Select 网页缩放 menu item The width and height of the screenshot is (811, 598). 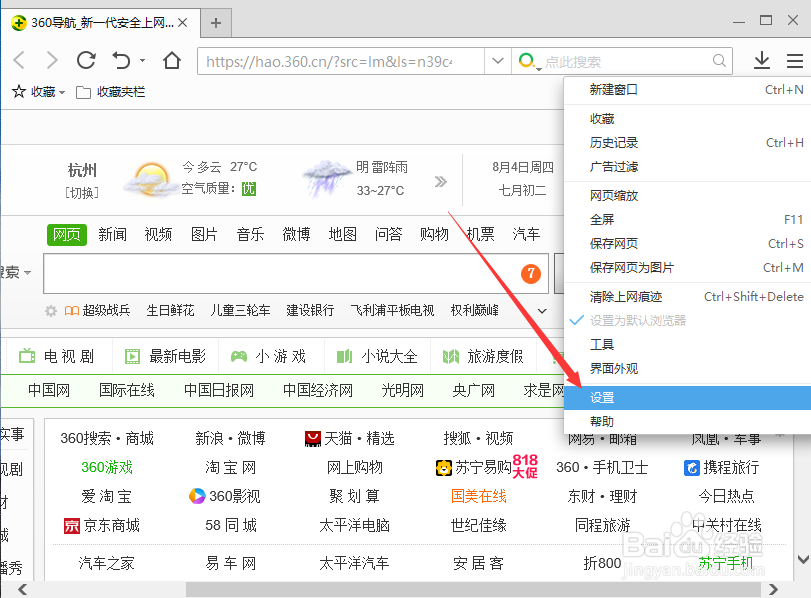(687, 196)
